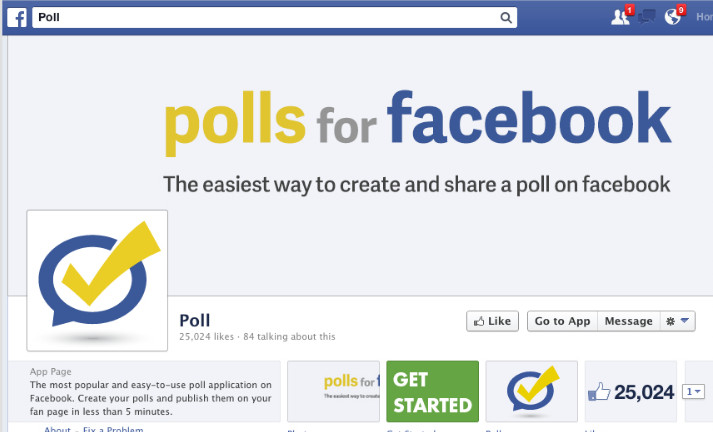
Task: Open the Get Started tab tile
Action: pos(432,392)
